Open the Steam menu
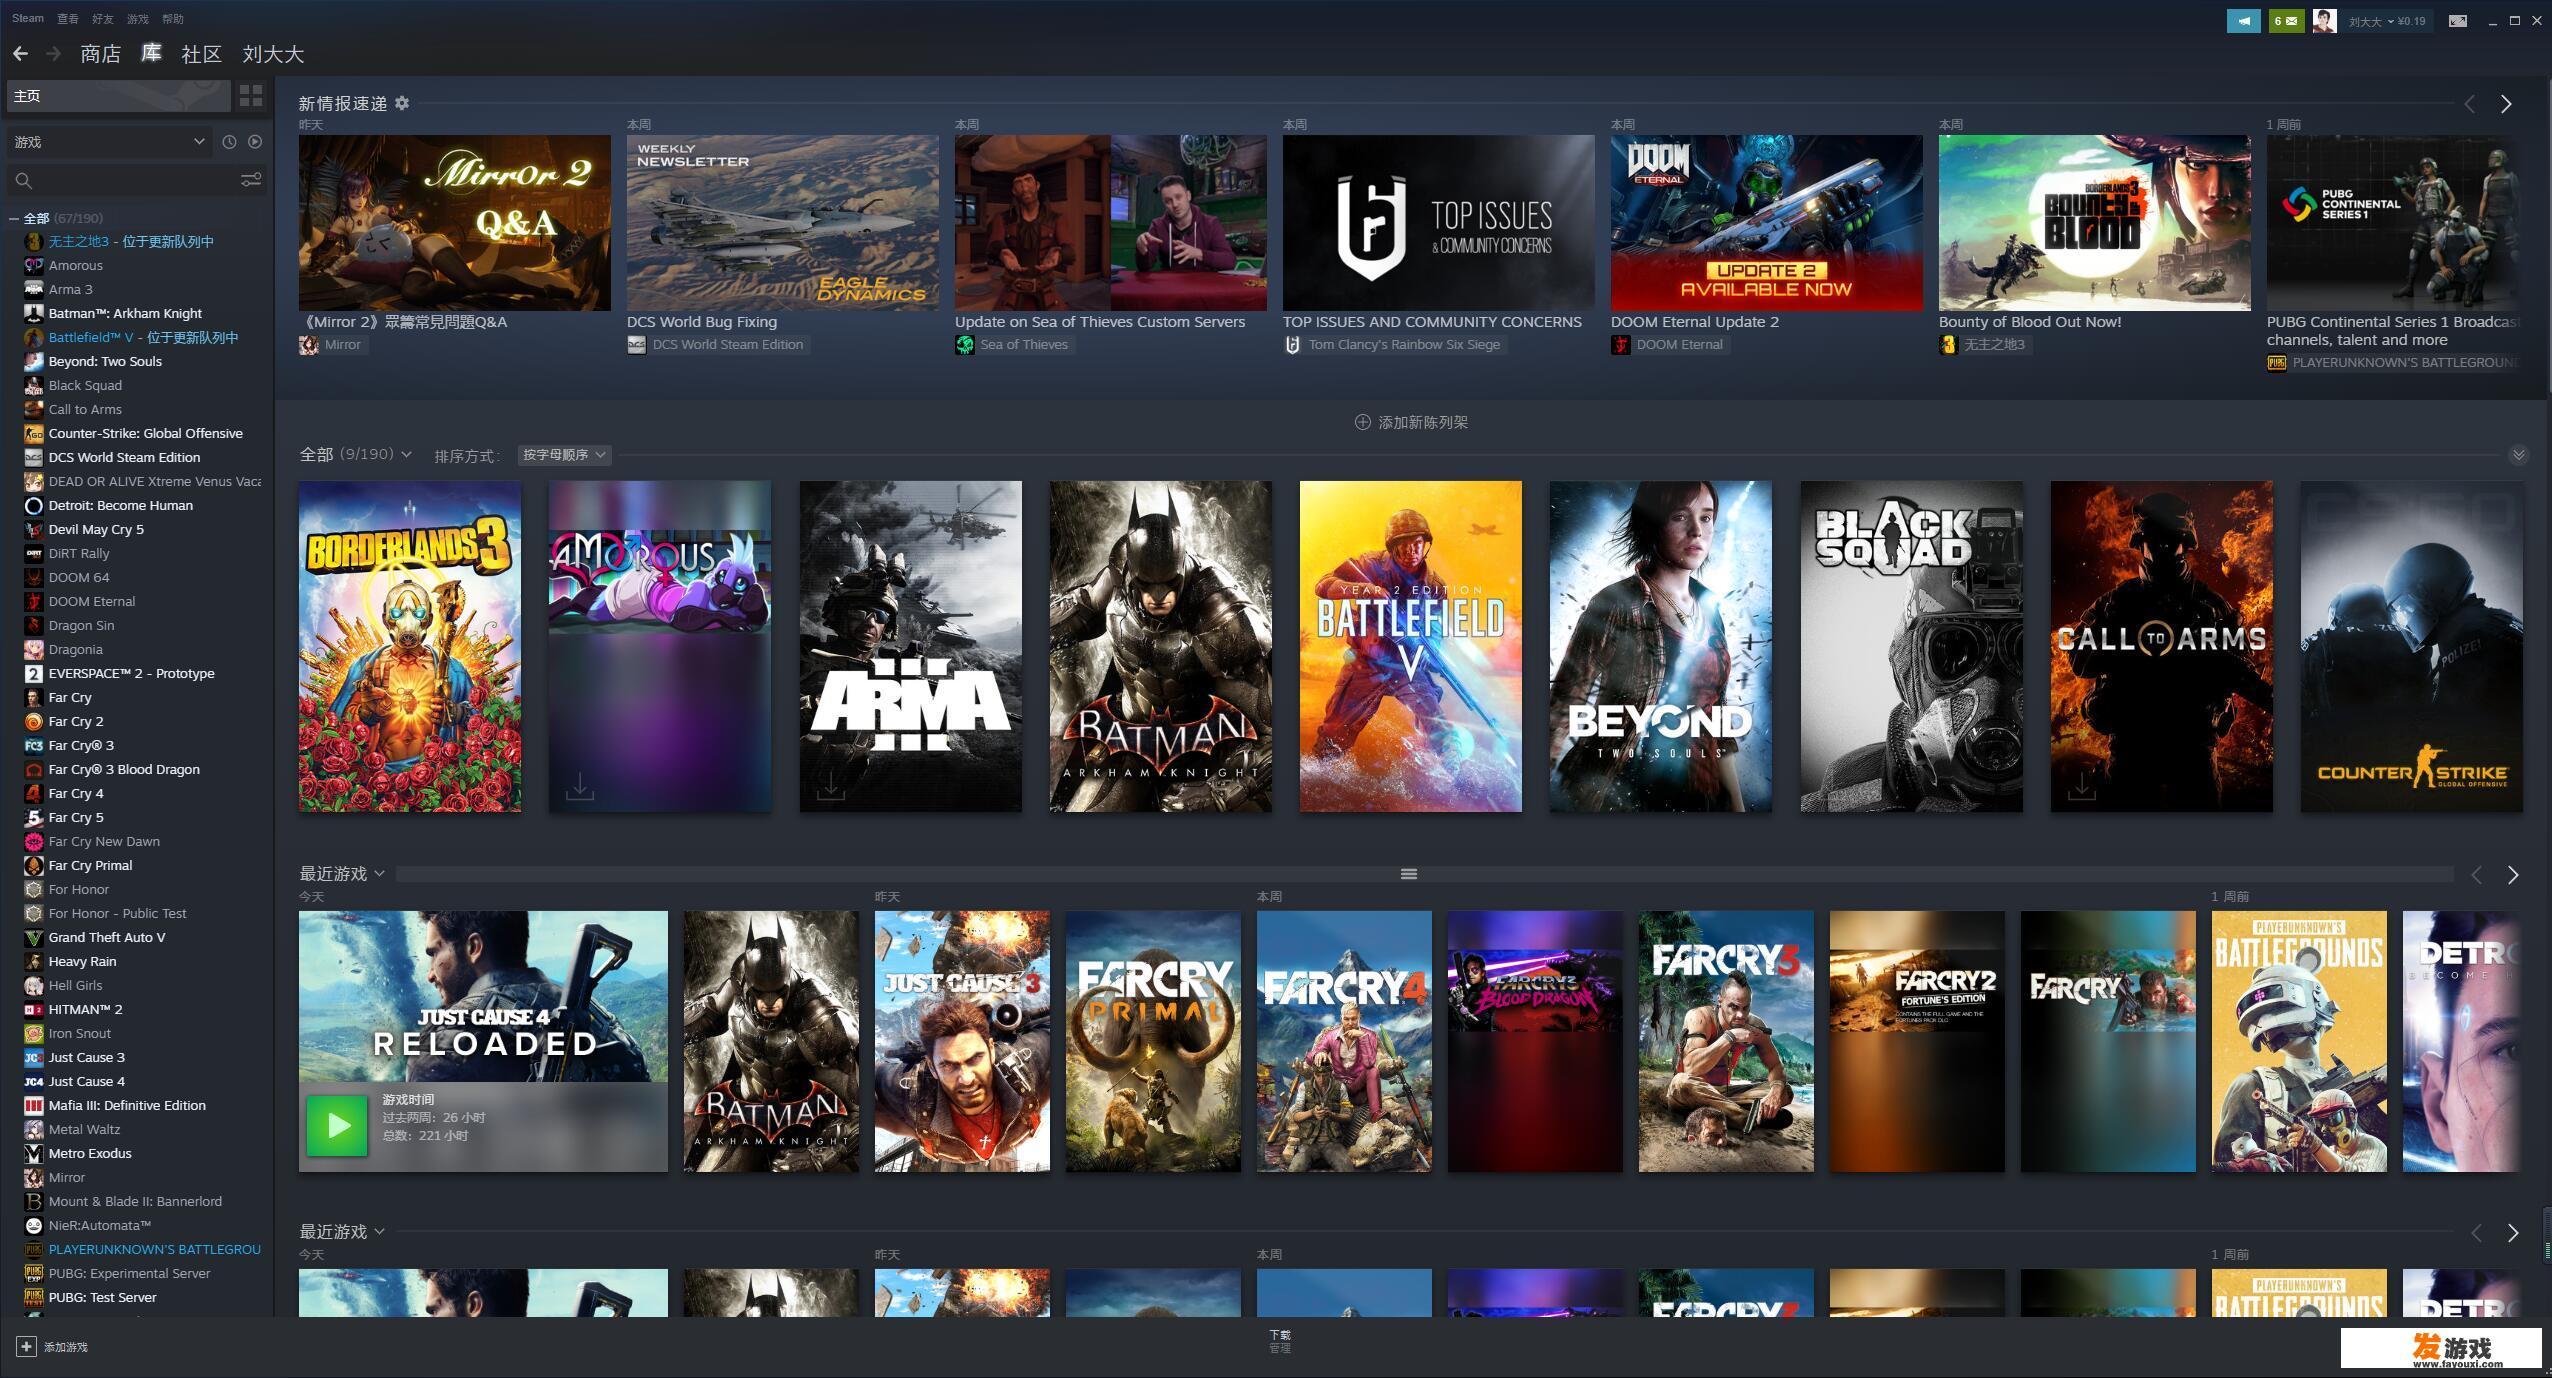 tap(28, 18)
